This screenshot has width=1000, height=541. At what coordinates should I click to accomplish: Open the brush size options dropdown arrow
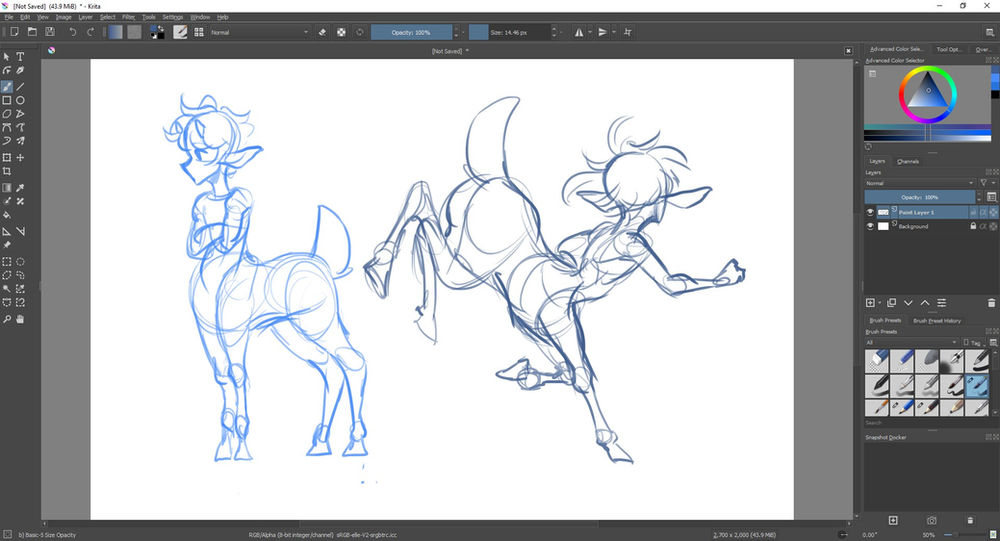pyautogui.click(x=561, y=32)
